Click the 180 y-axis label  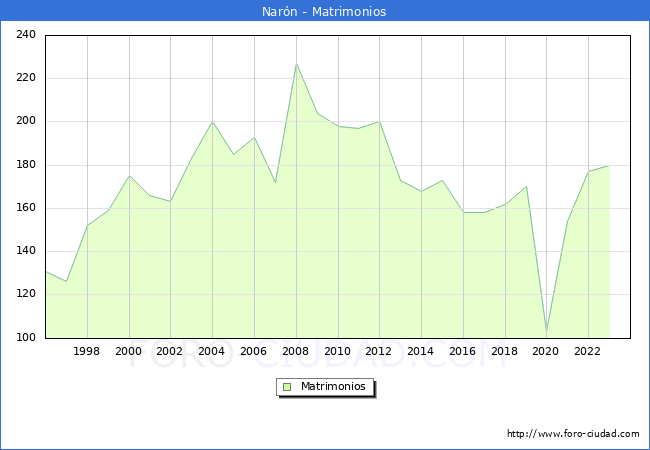point(26,165)
